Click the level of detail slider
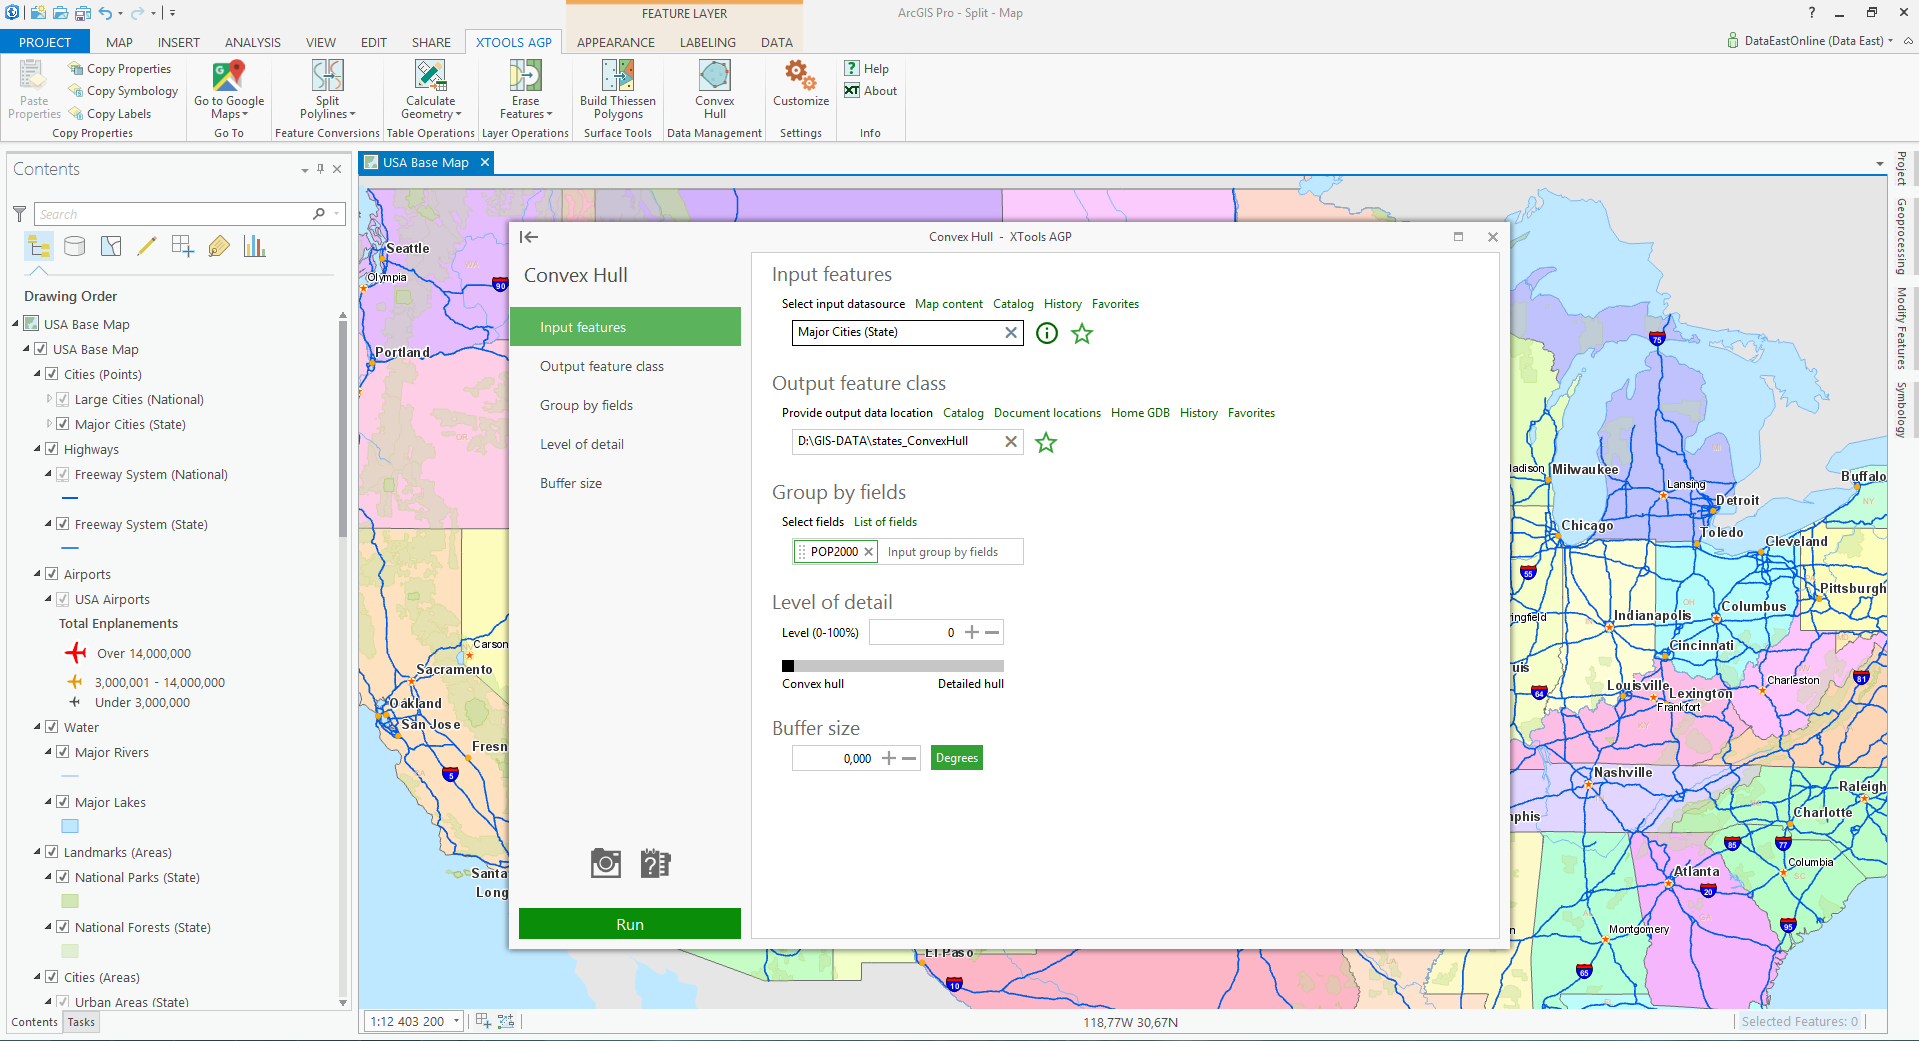This screenshot has height=1041, width=1919. point(893,666)
